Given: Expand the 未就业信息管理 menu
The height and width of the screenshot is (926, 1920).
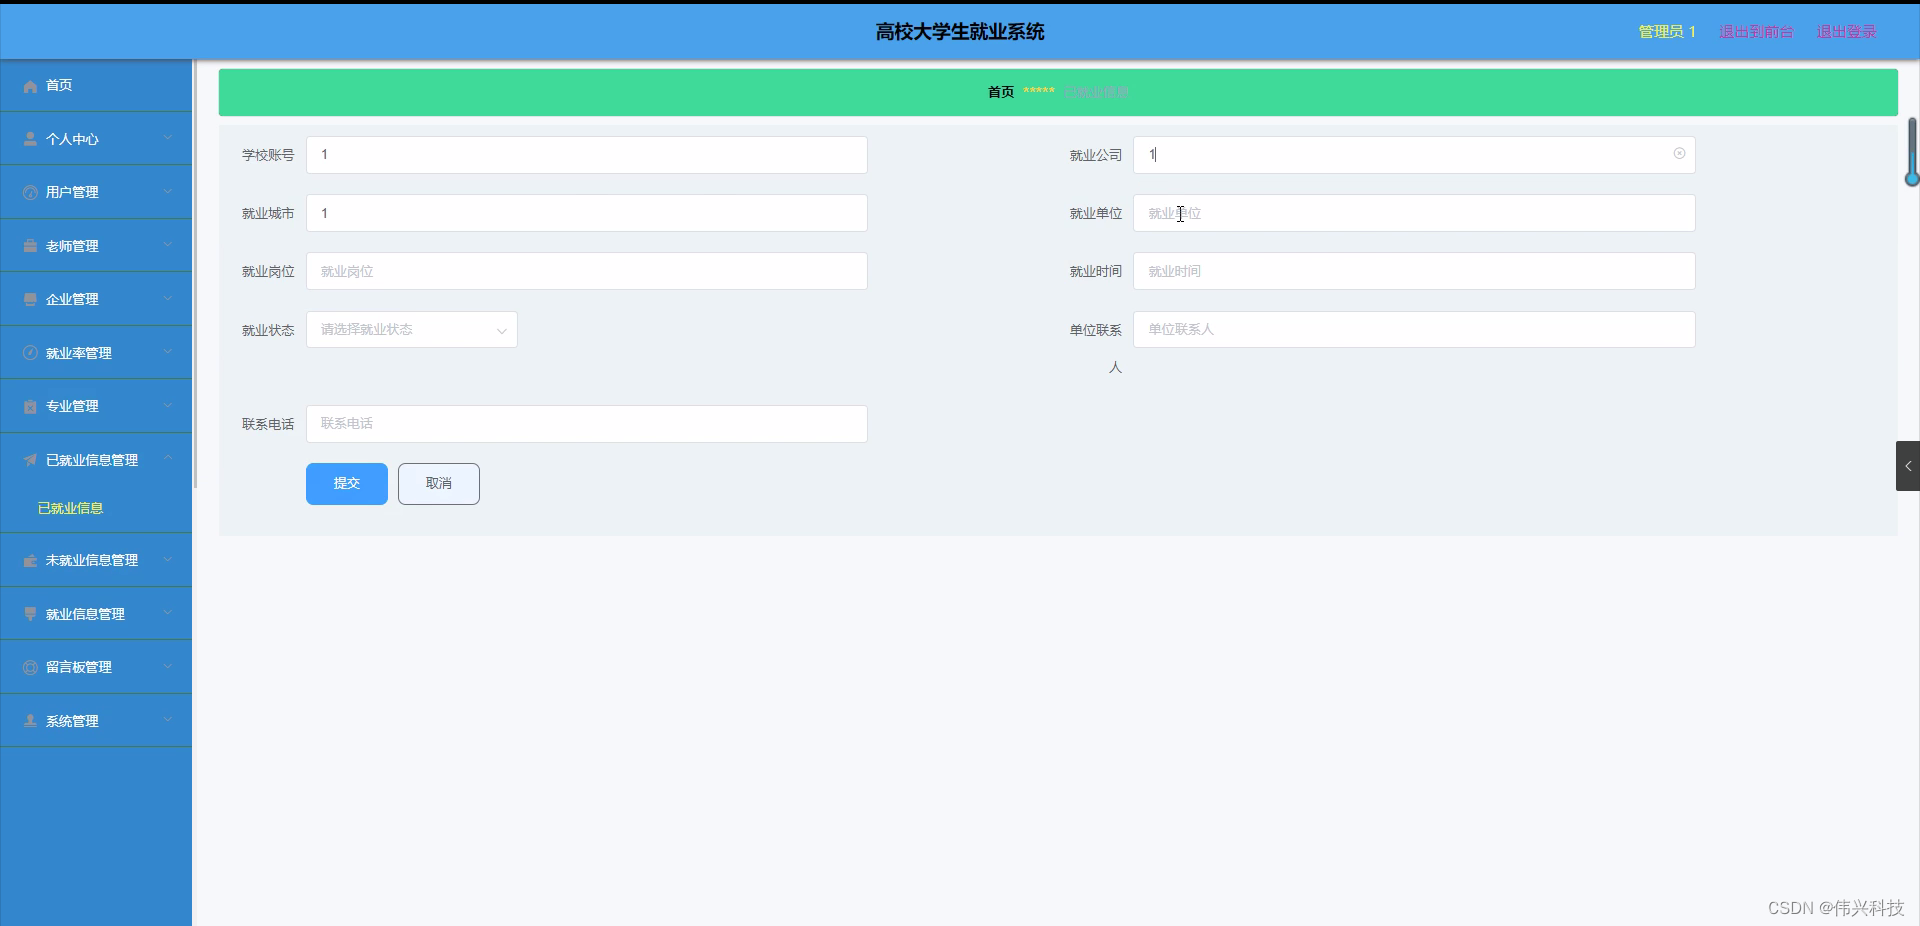Looking at the screenshot, I should pyautogui.click(x=96, y=560).
